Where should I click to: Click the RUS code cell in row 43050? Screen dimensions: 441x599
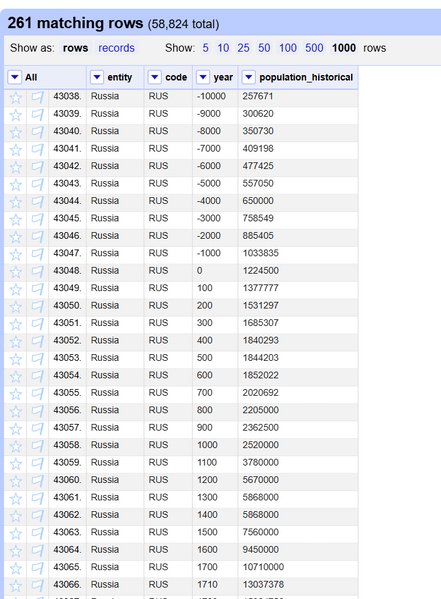[158, 306]
